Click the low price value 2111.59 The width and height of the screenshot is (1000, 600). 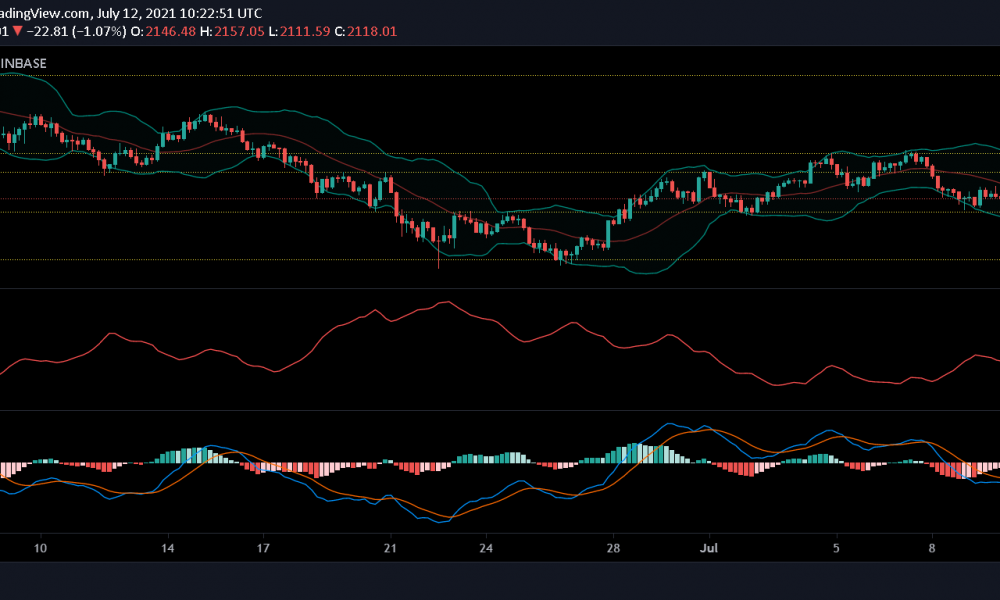tap(305, 31)
